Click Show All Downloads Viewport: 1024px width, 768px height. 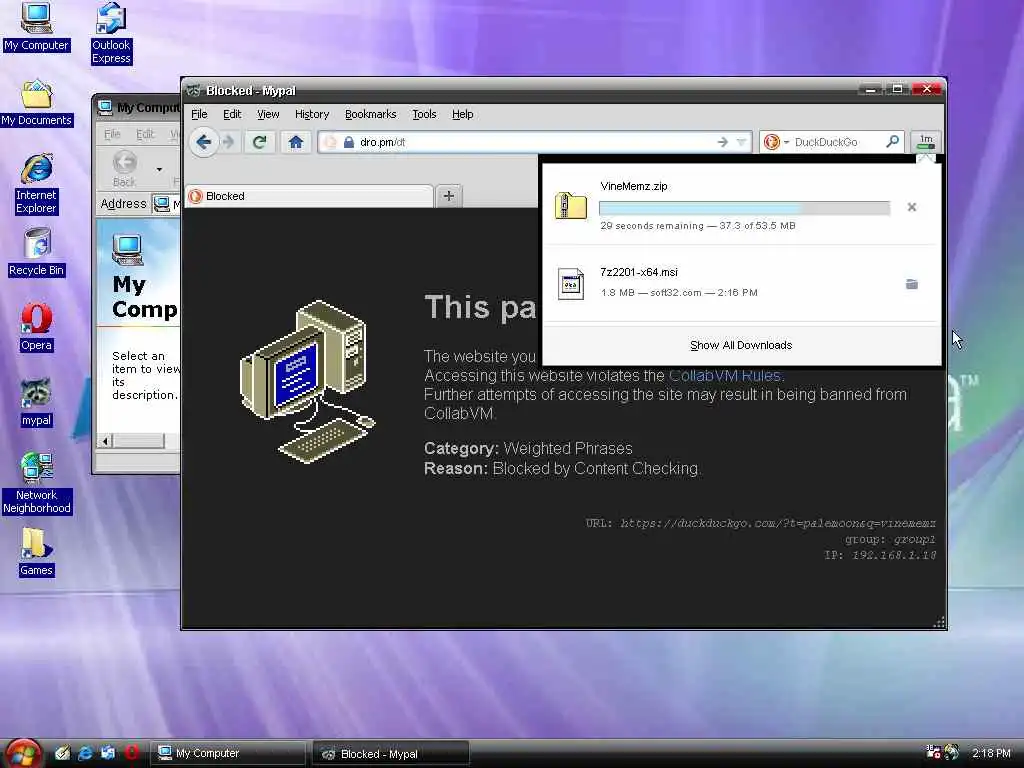741,345
